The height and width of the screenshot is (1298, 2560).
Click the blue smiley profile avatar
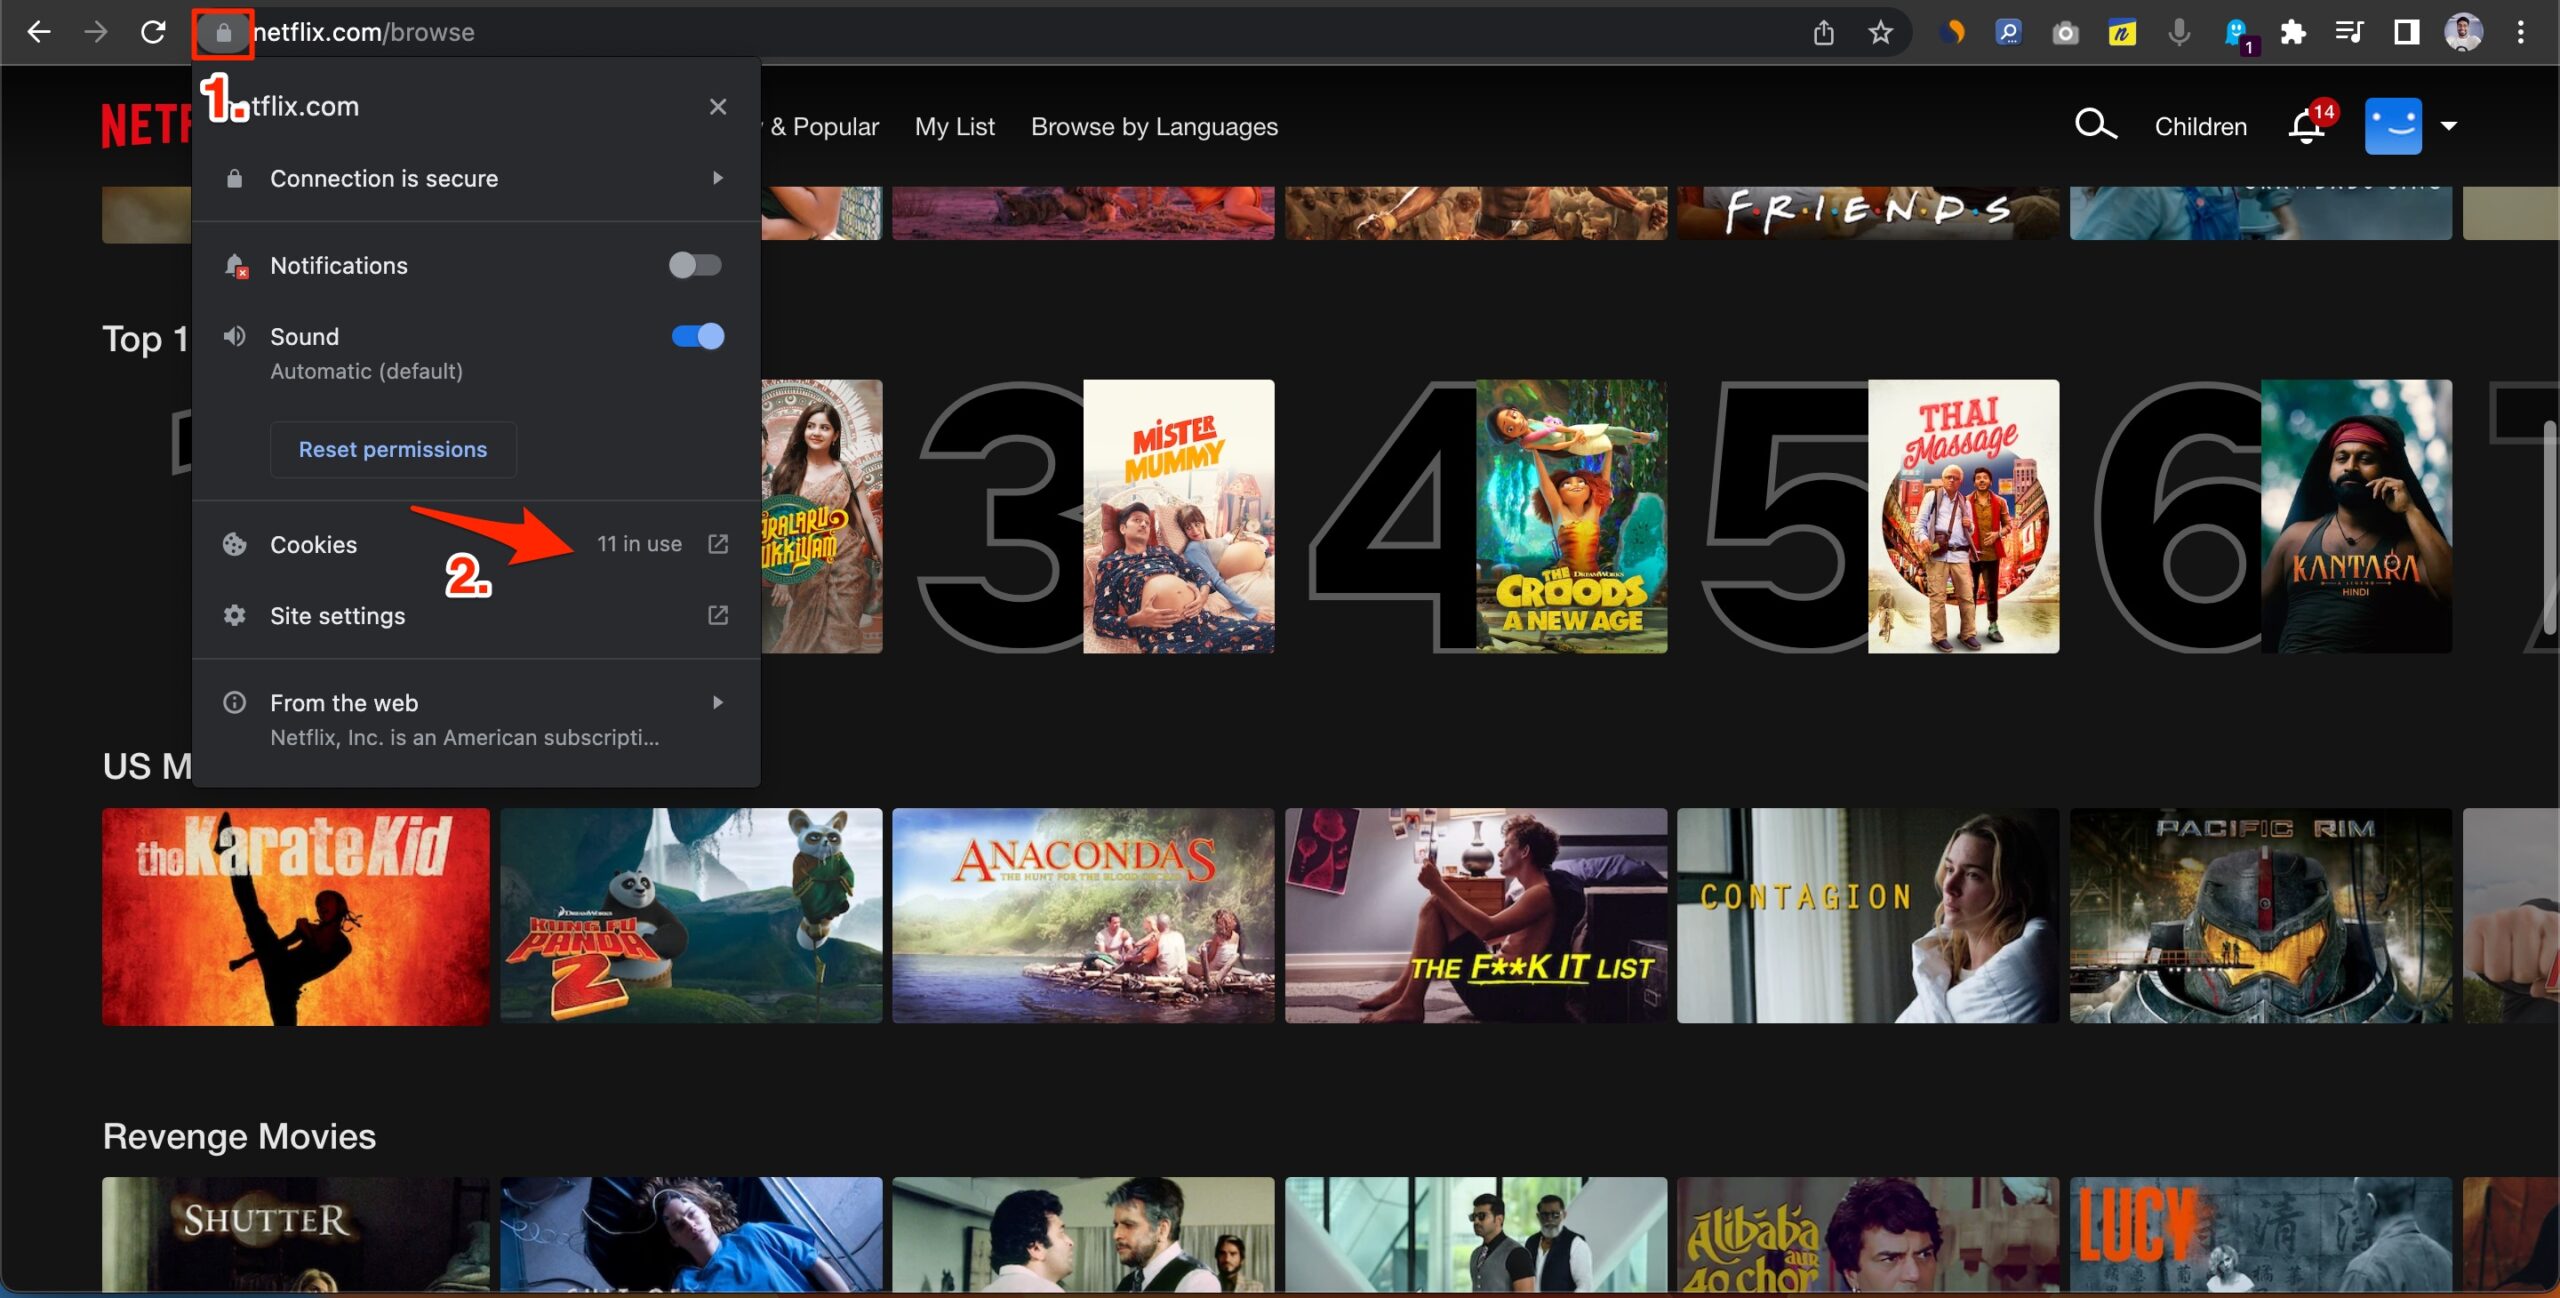(2393, 126)
